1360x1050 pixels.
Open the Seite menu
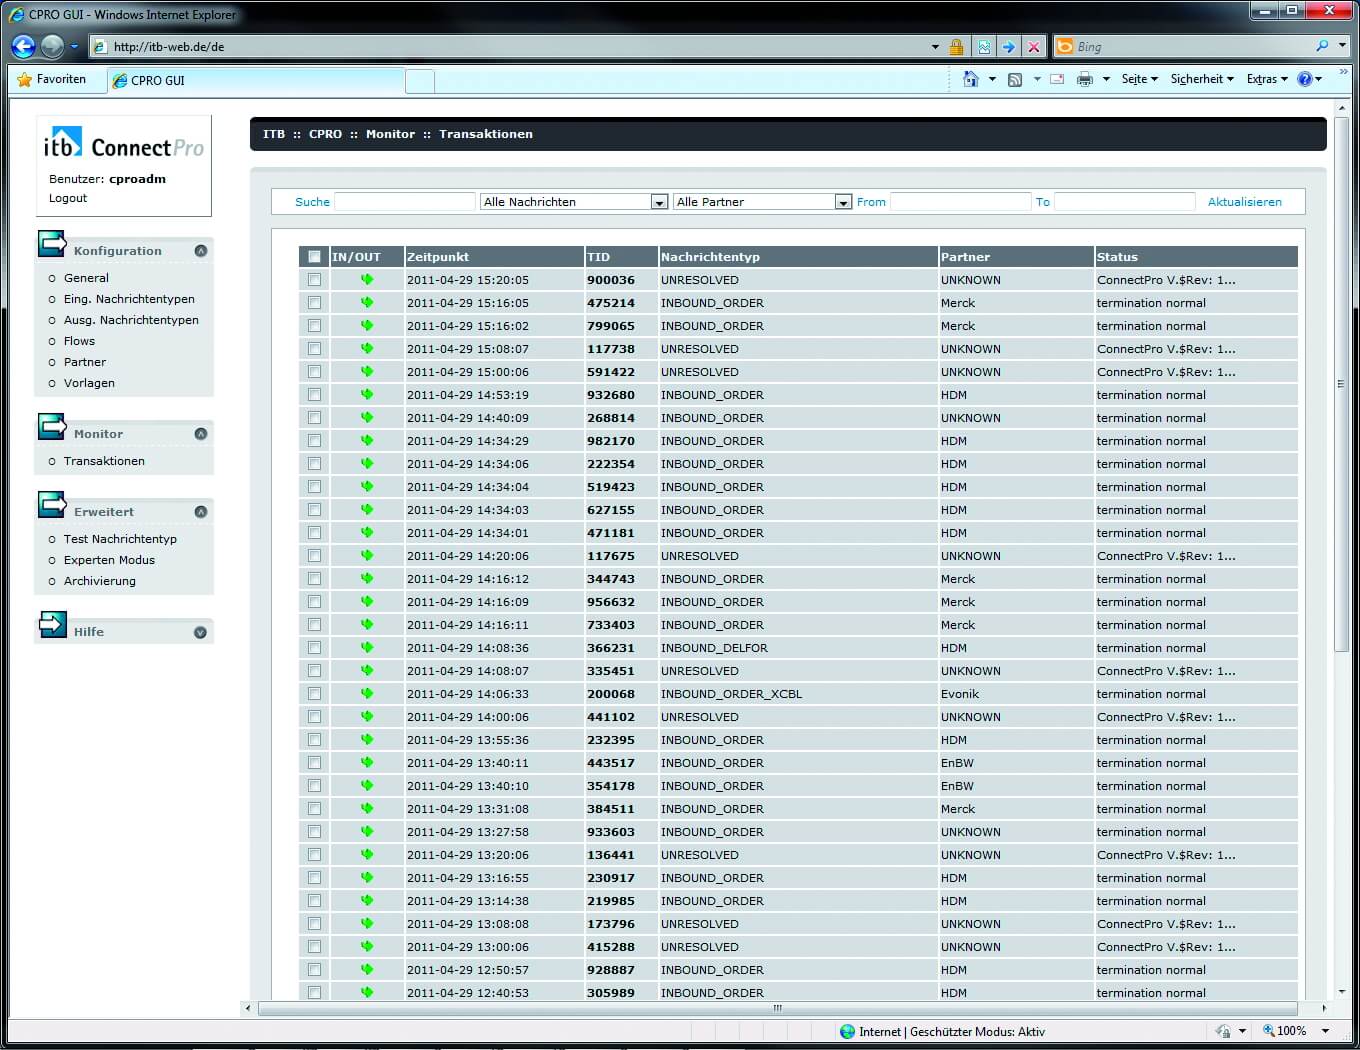pyautogui.click(x=1139, y=79)
